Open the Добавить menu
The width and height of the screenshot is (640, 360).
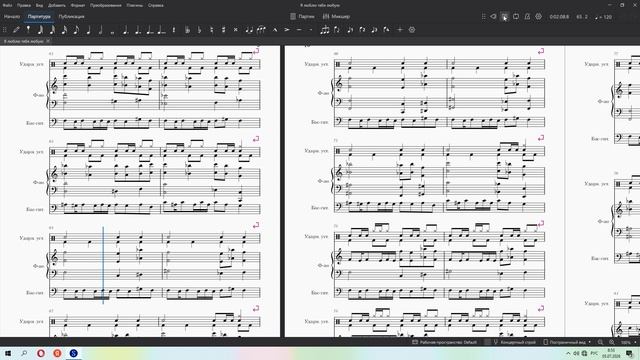pos(57,5)
